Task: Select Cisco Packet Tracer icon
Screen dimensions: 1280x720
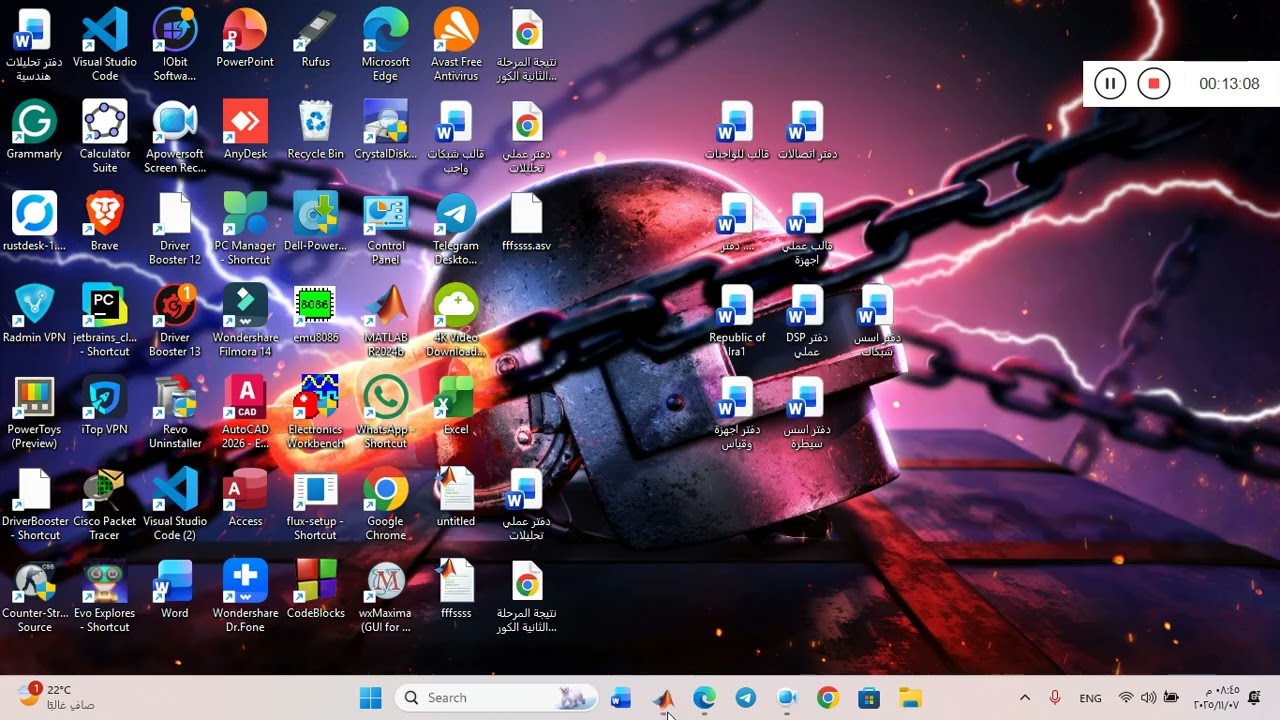Action: click(105, 506)
